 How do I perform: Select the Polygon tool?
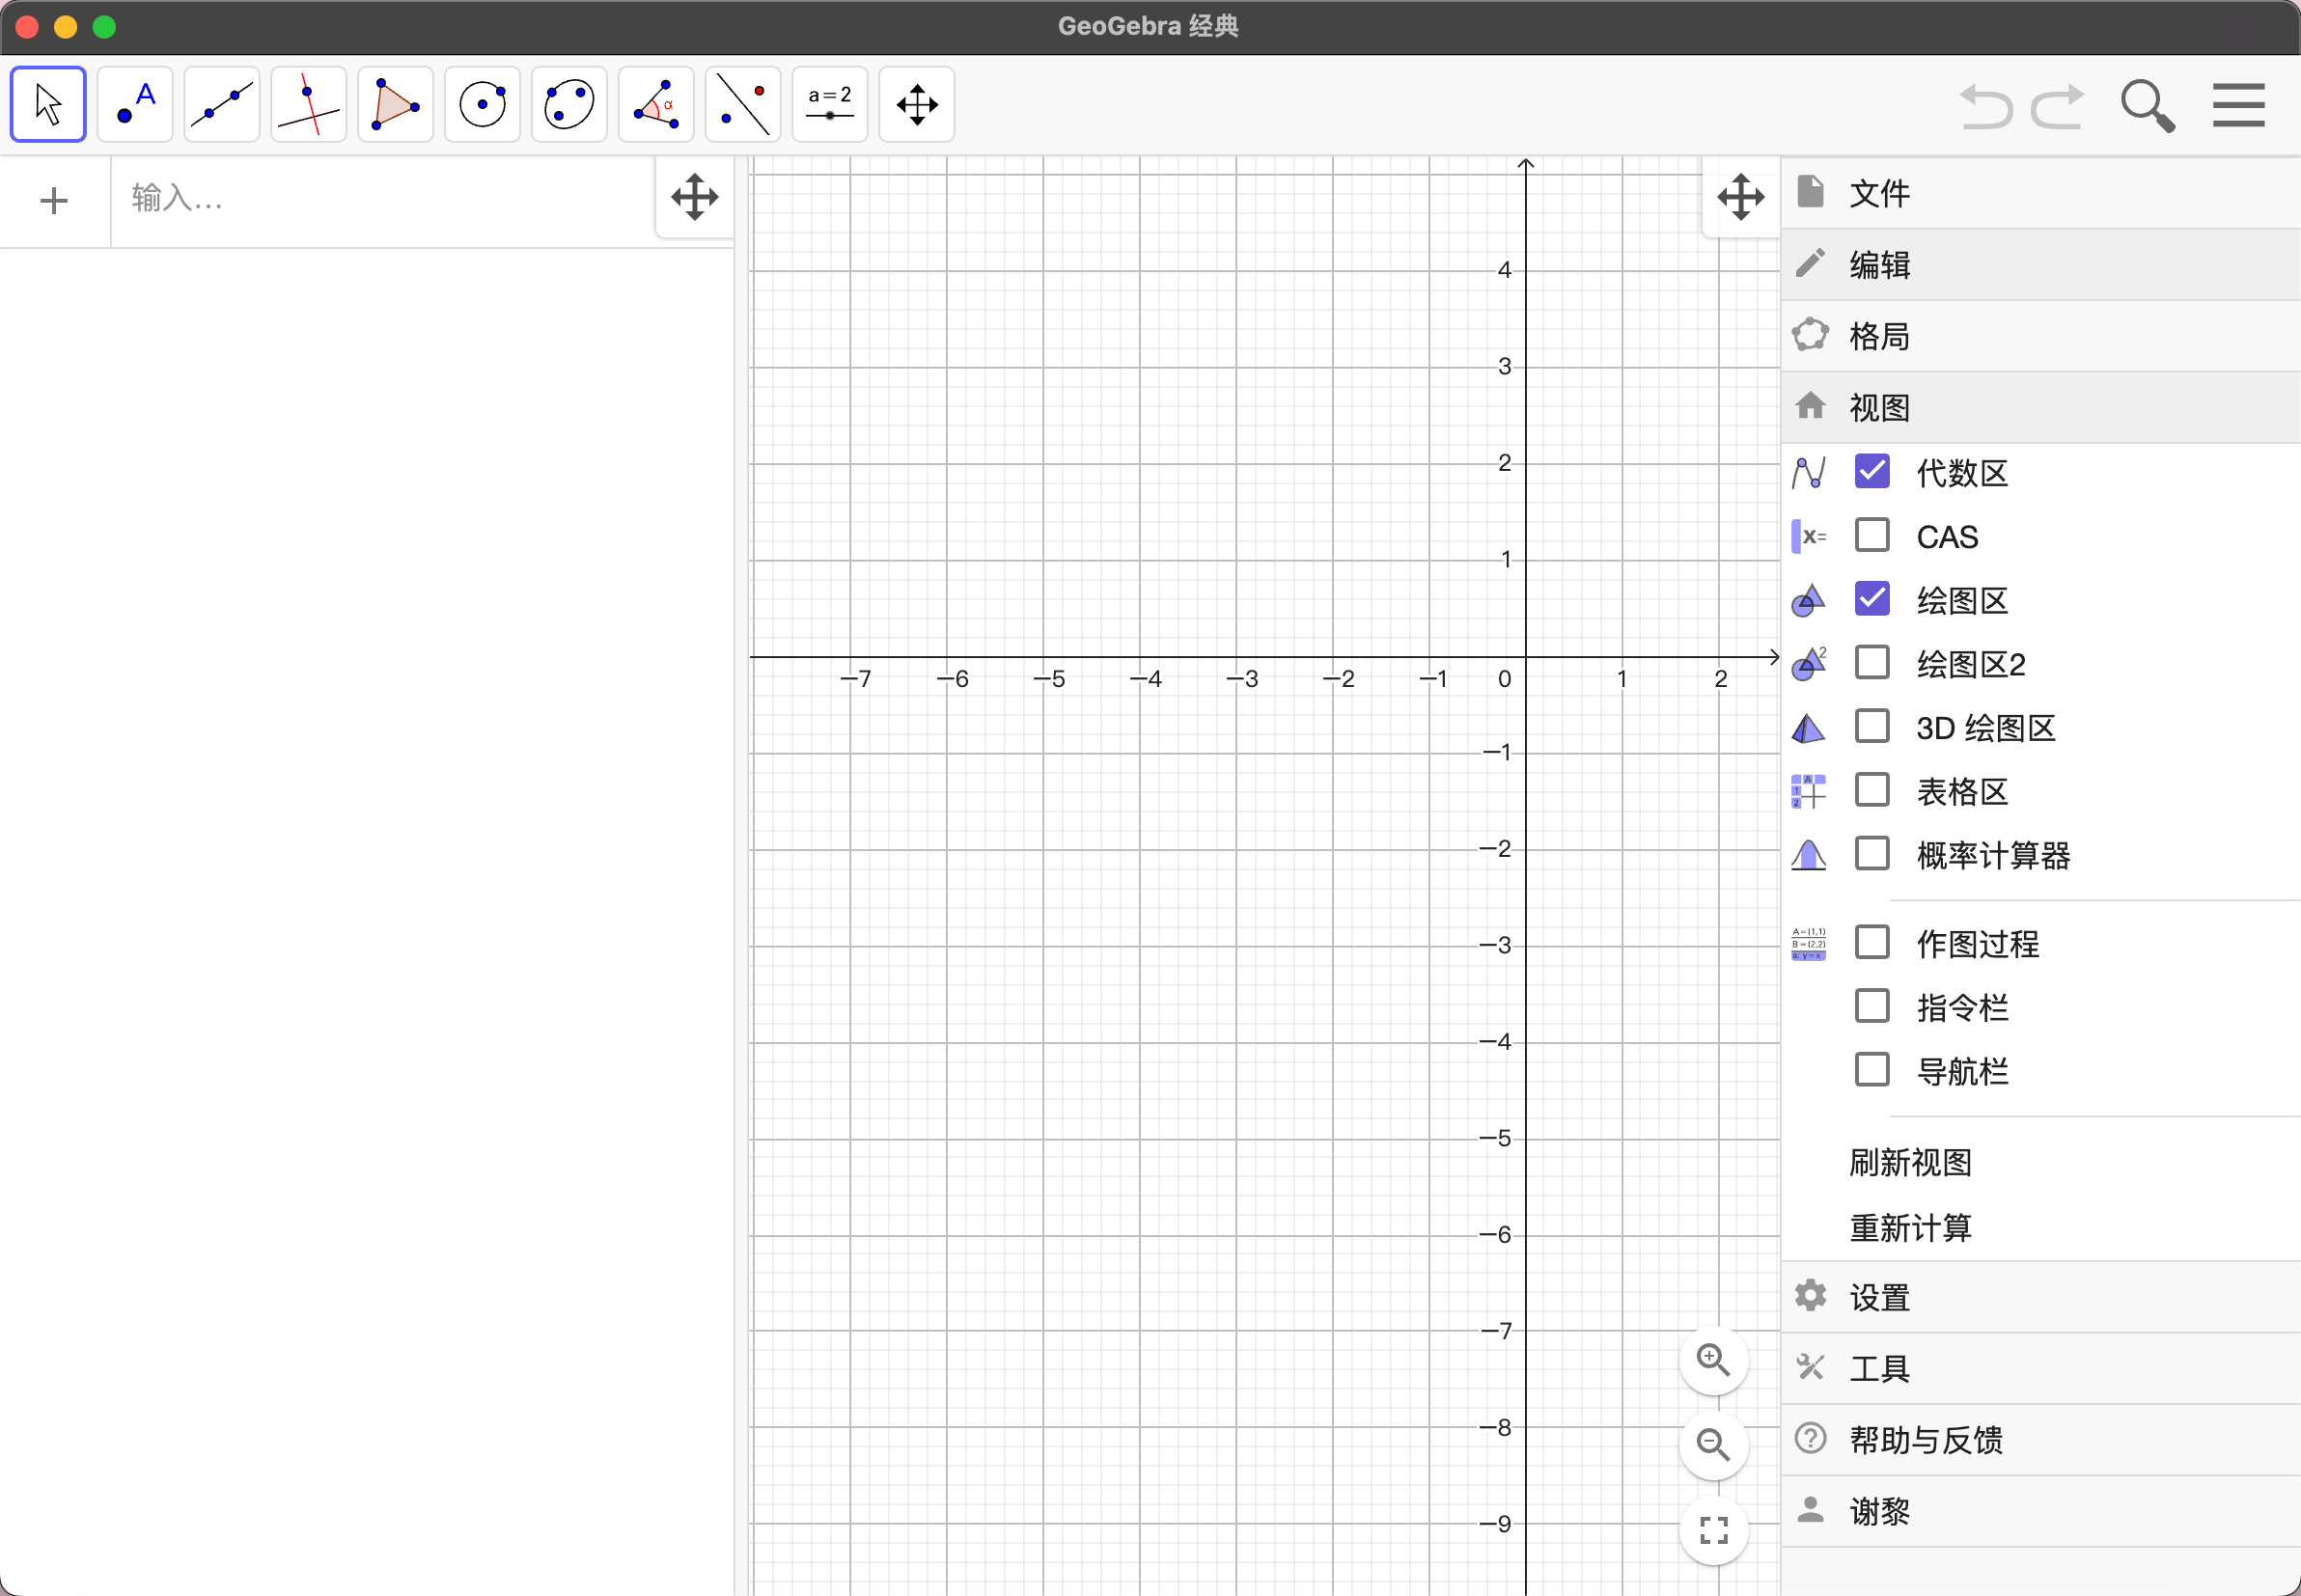pyautogui.click(x=395, y=104)
